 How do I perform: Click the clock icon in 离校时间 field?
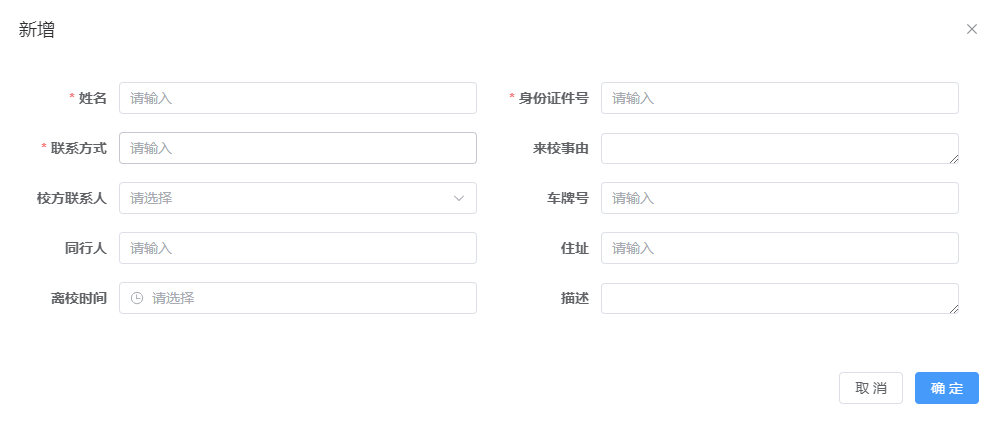coord(137,298)
